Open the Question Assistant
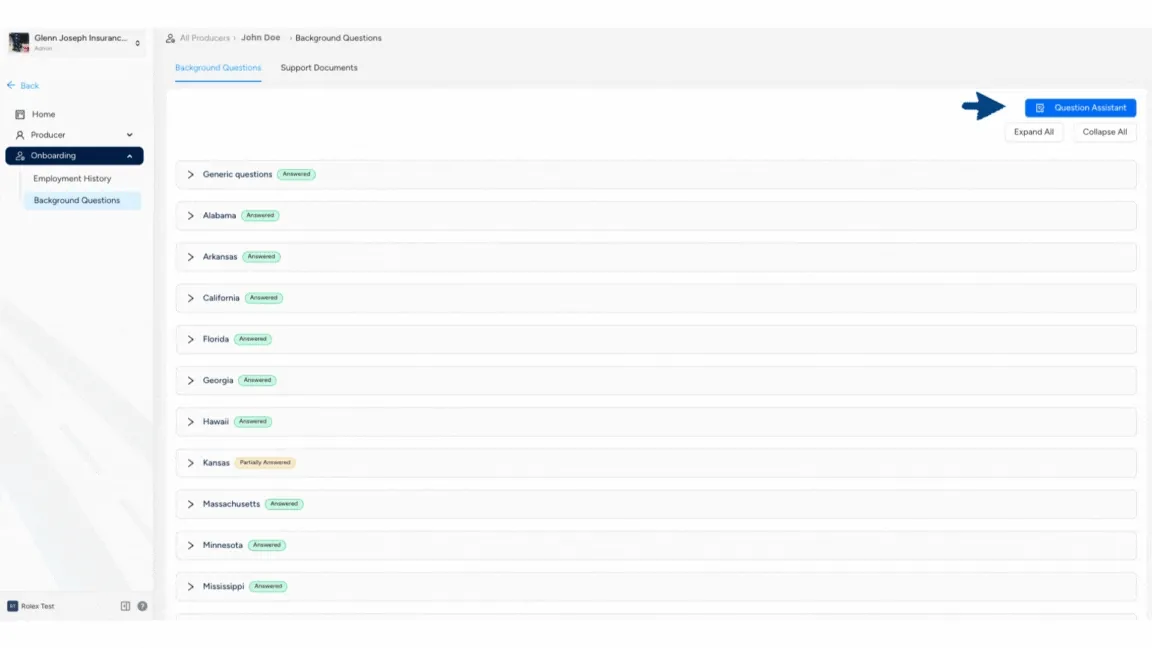The width and height of the screenshot is (1152, 648). [1080, 108]
